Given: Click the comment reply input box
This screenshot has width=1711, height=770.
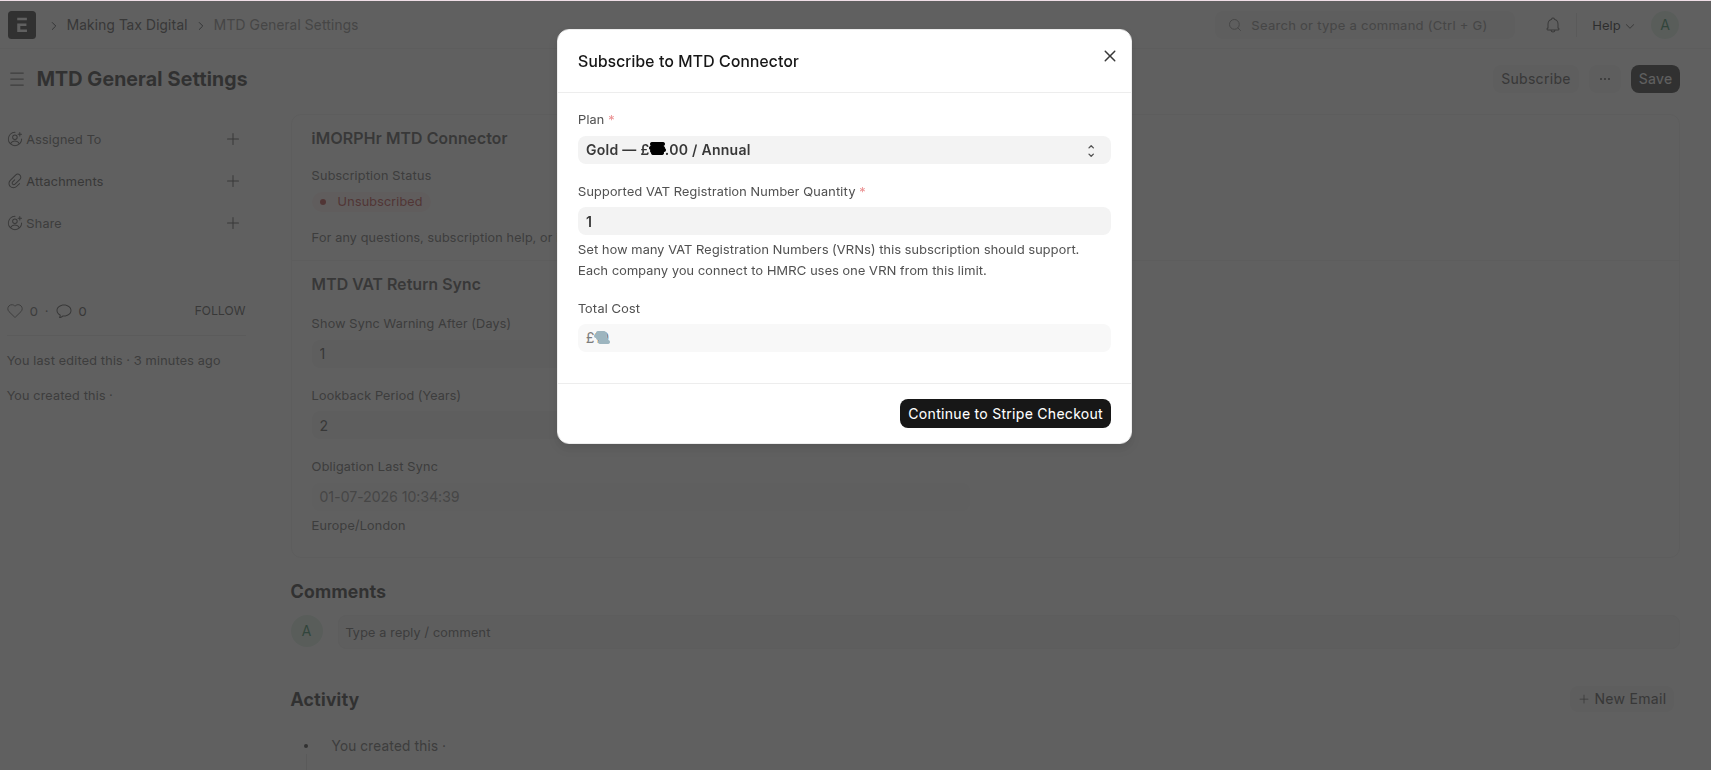Looking at the screenshot, I should (1007, 632).
